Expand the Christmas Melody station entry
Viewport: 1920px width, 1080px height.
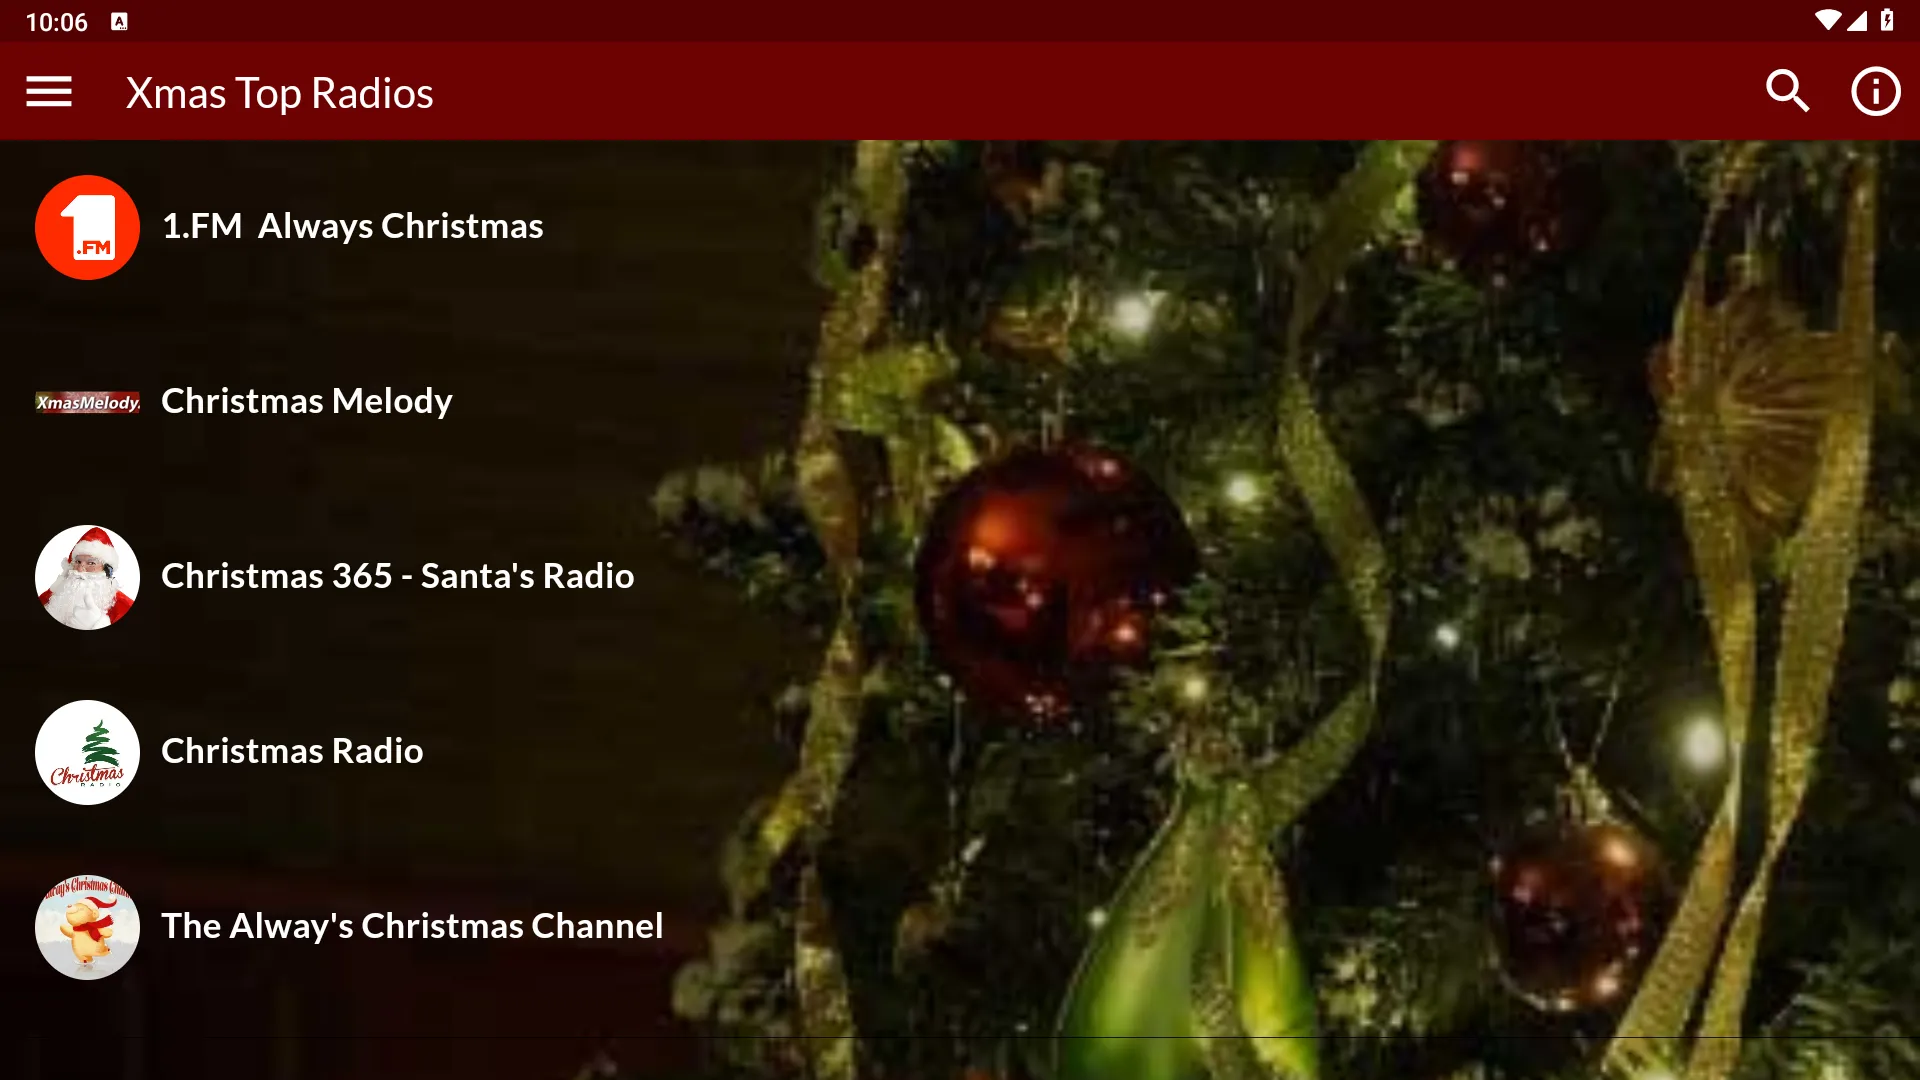pyautogui.click(x=307, y=400)
